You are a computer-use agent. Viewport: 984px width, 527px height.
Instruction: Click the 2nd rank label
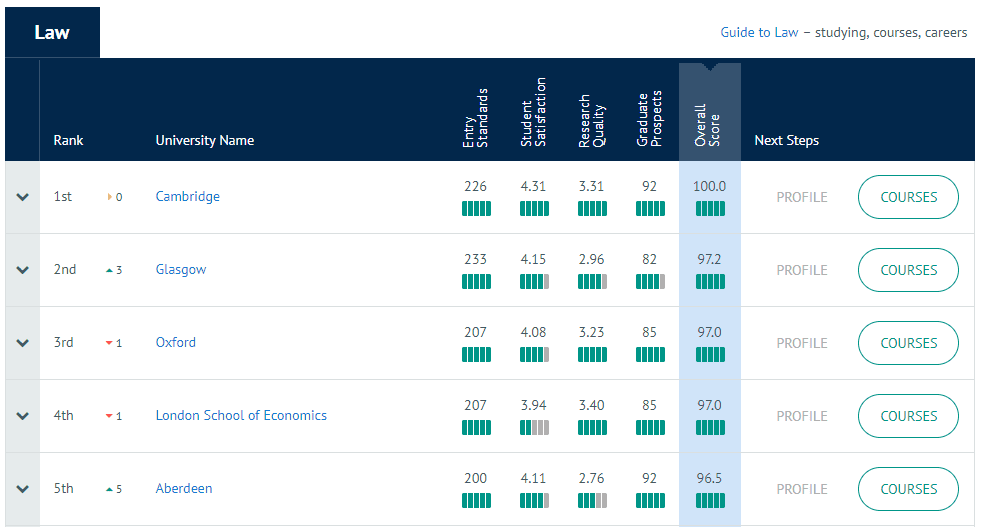tap(65, 269)
